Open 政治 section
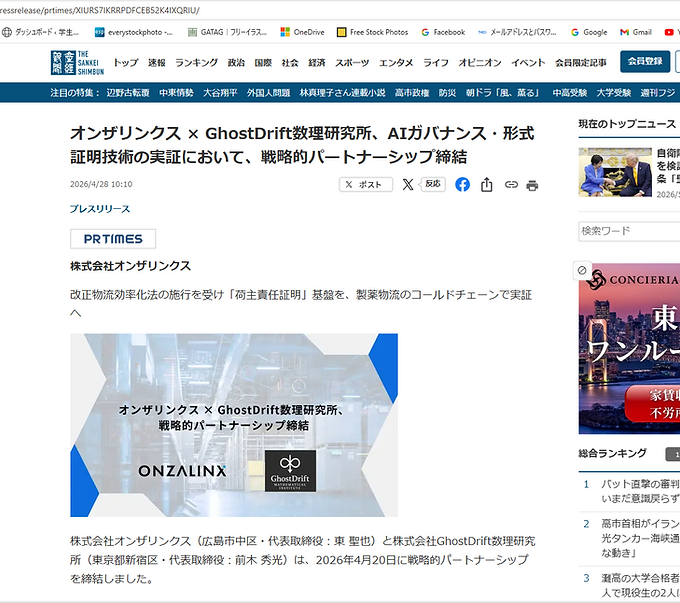Screen dimensions: 680x603 tap(236, 63)
